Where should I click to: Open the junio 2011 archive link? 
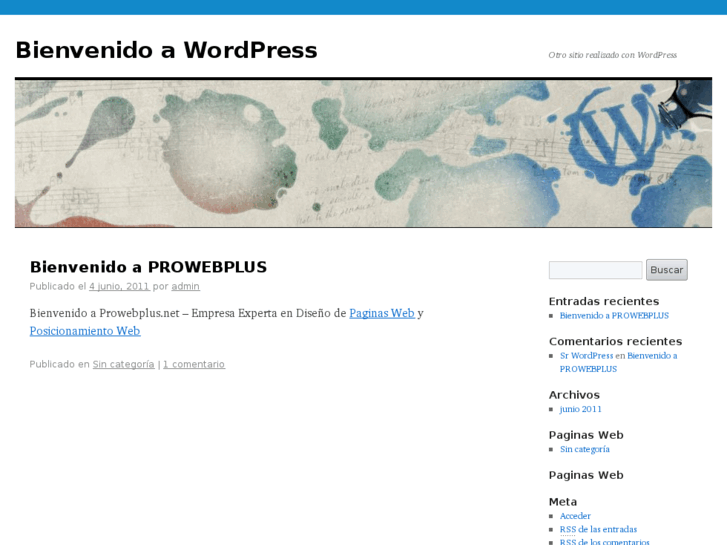coord(580,409)
